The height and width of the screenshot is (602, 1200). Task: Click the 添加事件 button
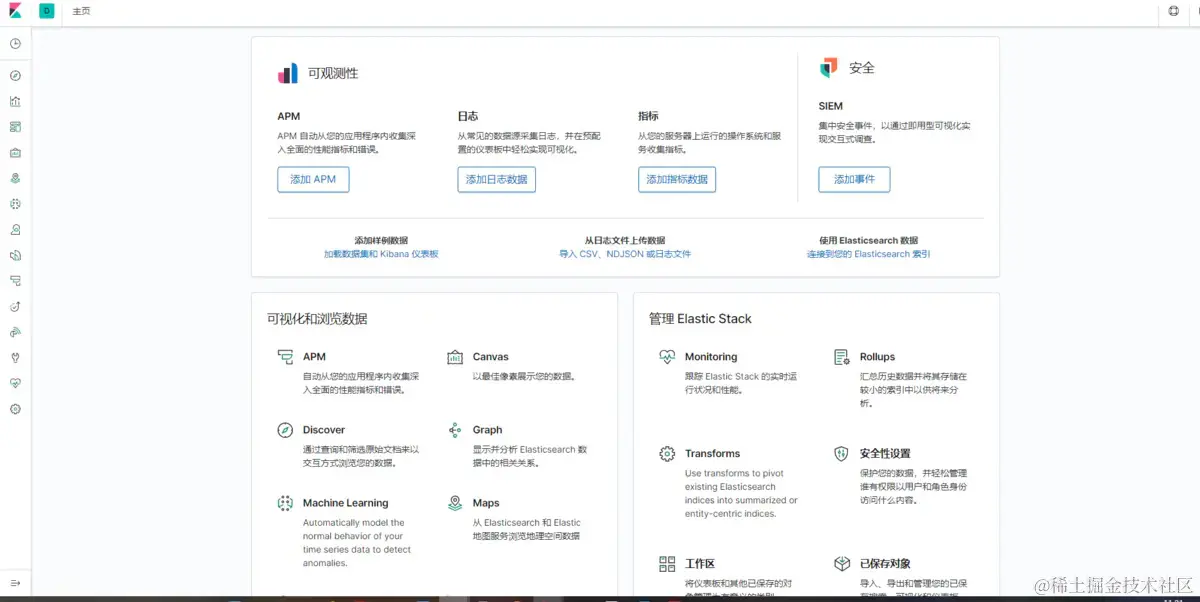tap(854, 179)
